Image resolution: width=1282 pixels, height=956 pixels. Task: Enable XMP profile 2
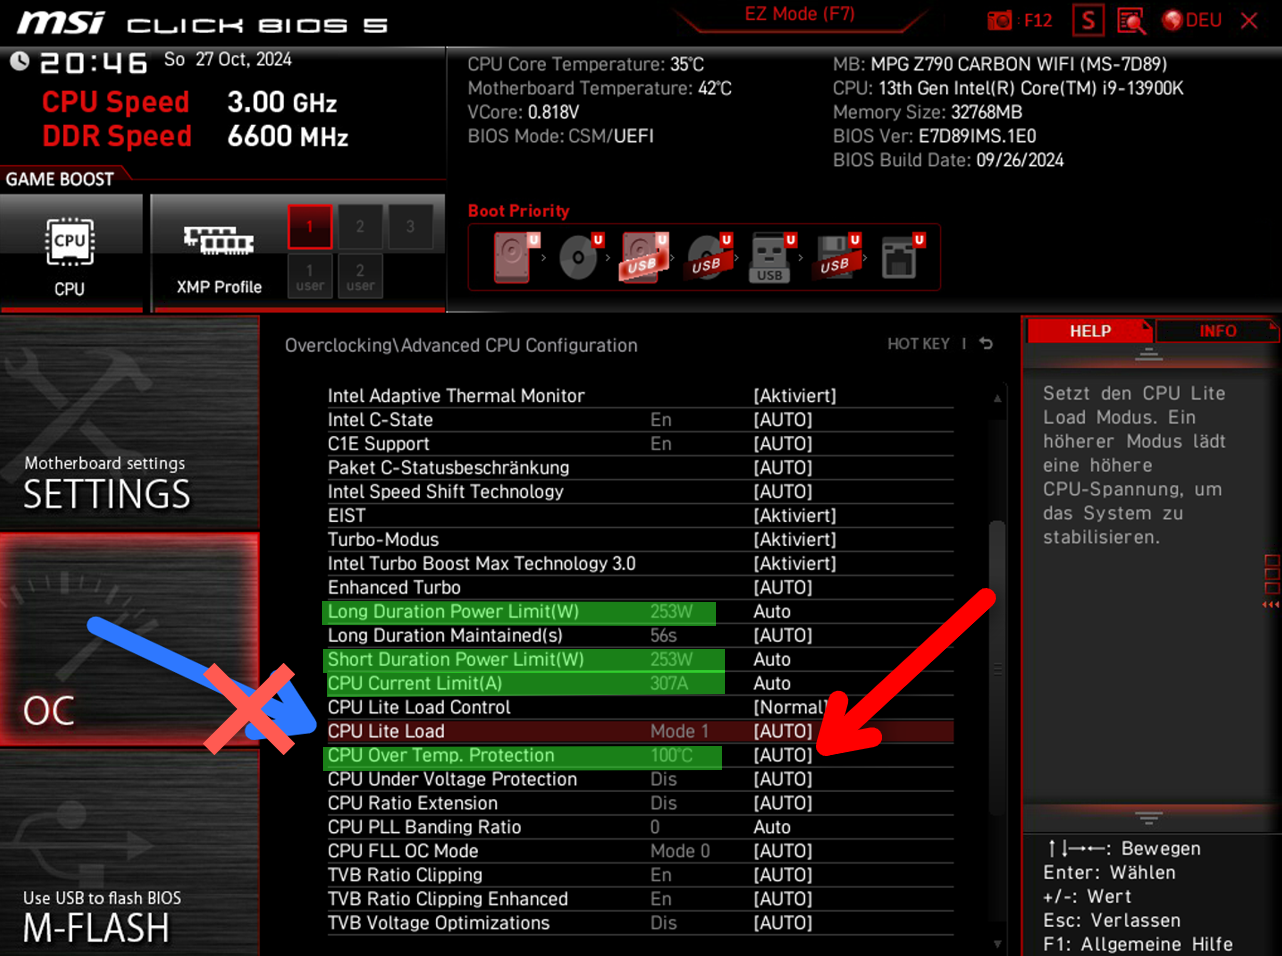360,227
